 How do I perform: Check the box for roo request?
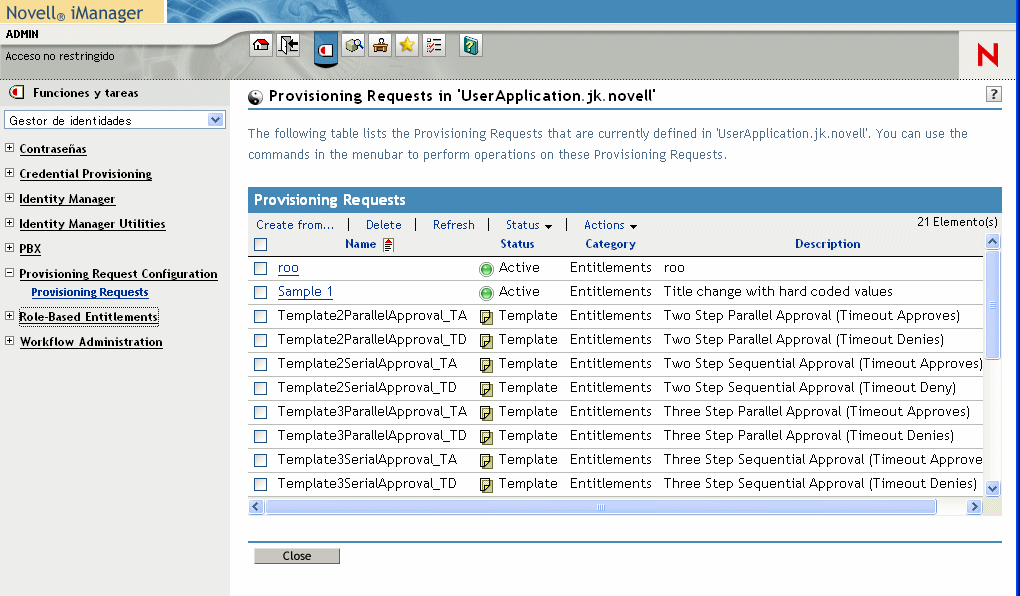261,268
